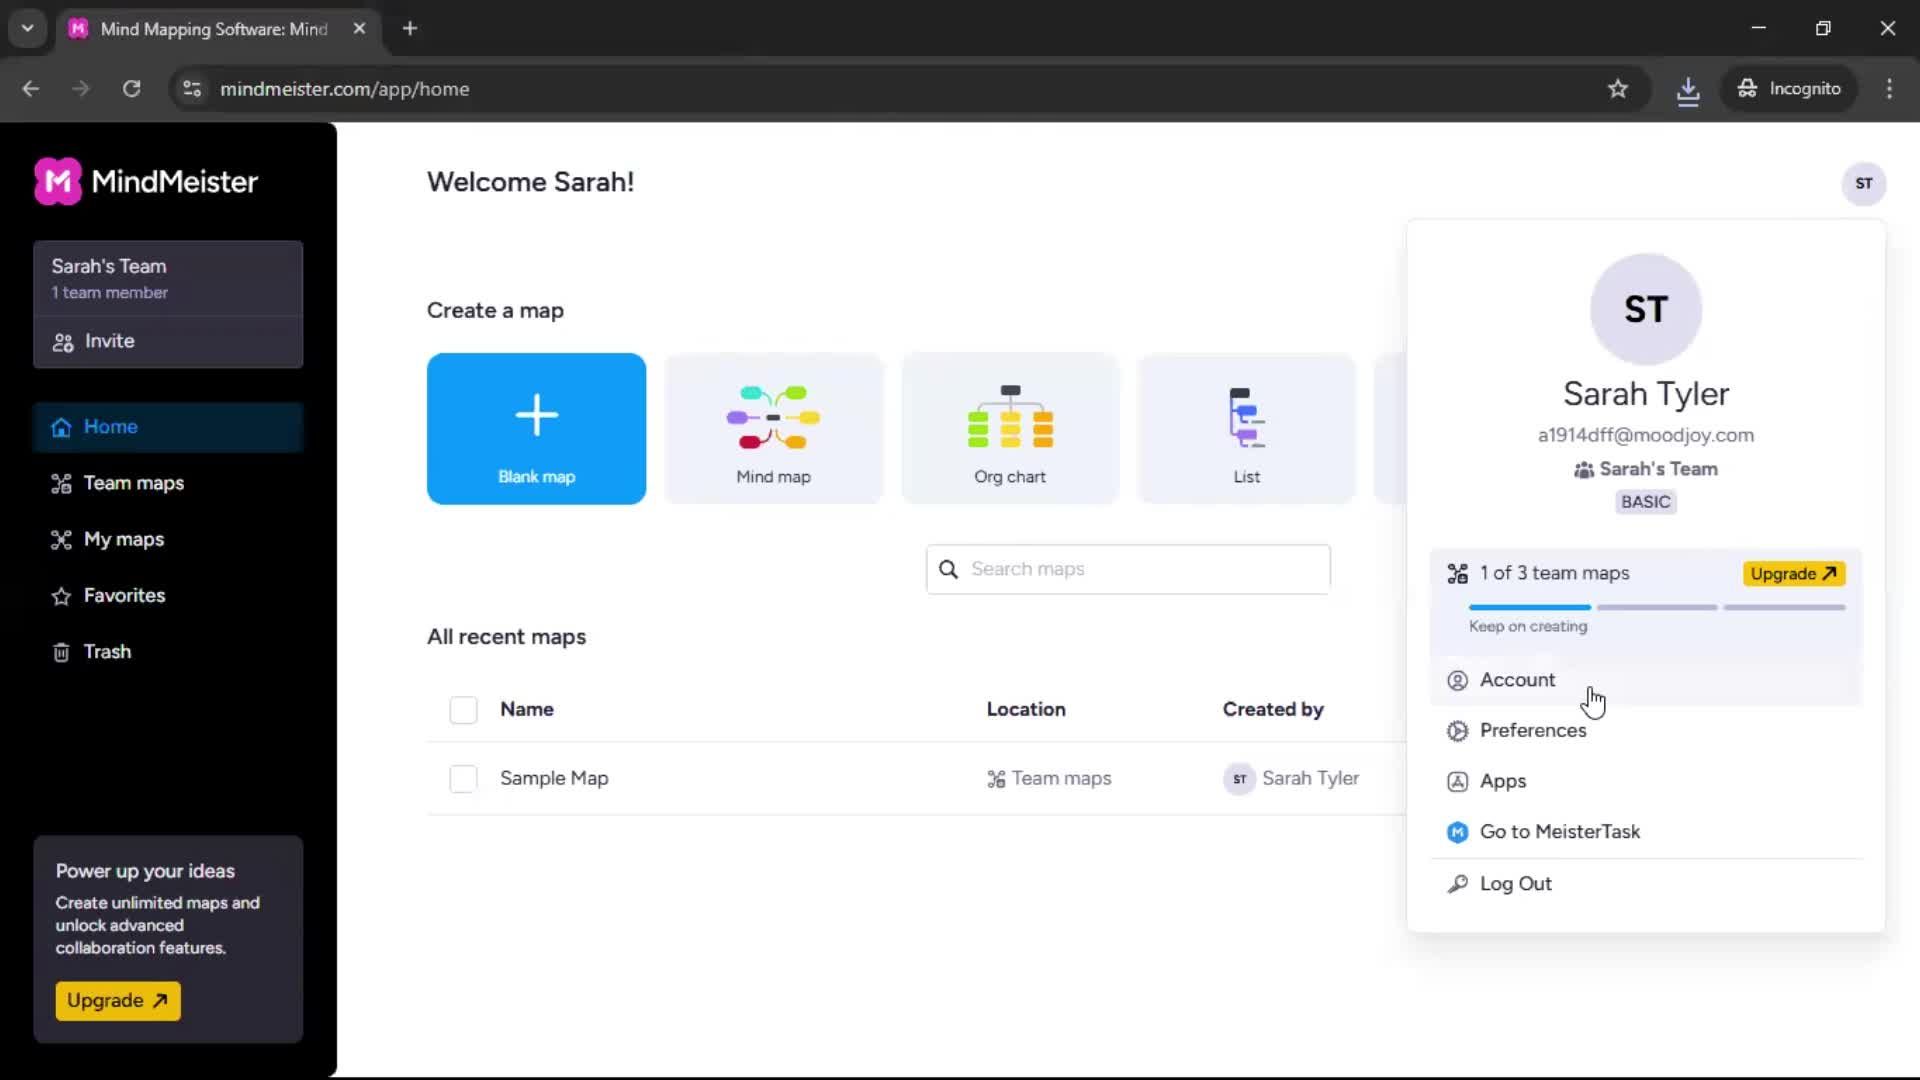Expand the Sarah's Team switcher

coord(167,278)
